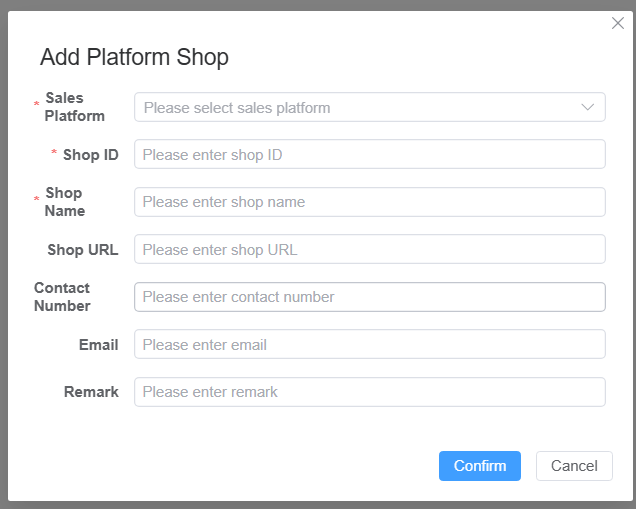
Task: Click the Email label text
Action: tap(98, 345)
